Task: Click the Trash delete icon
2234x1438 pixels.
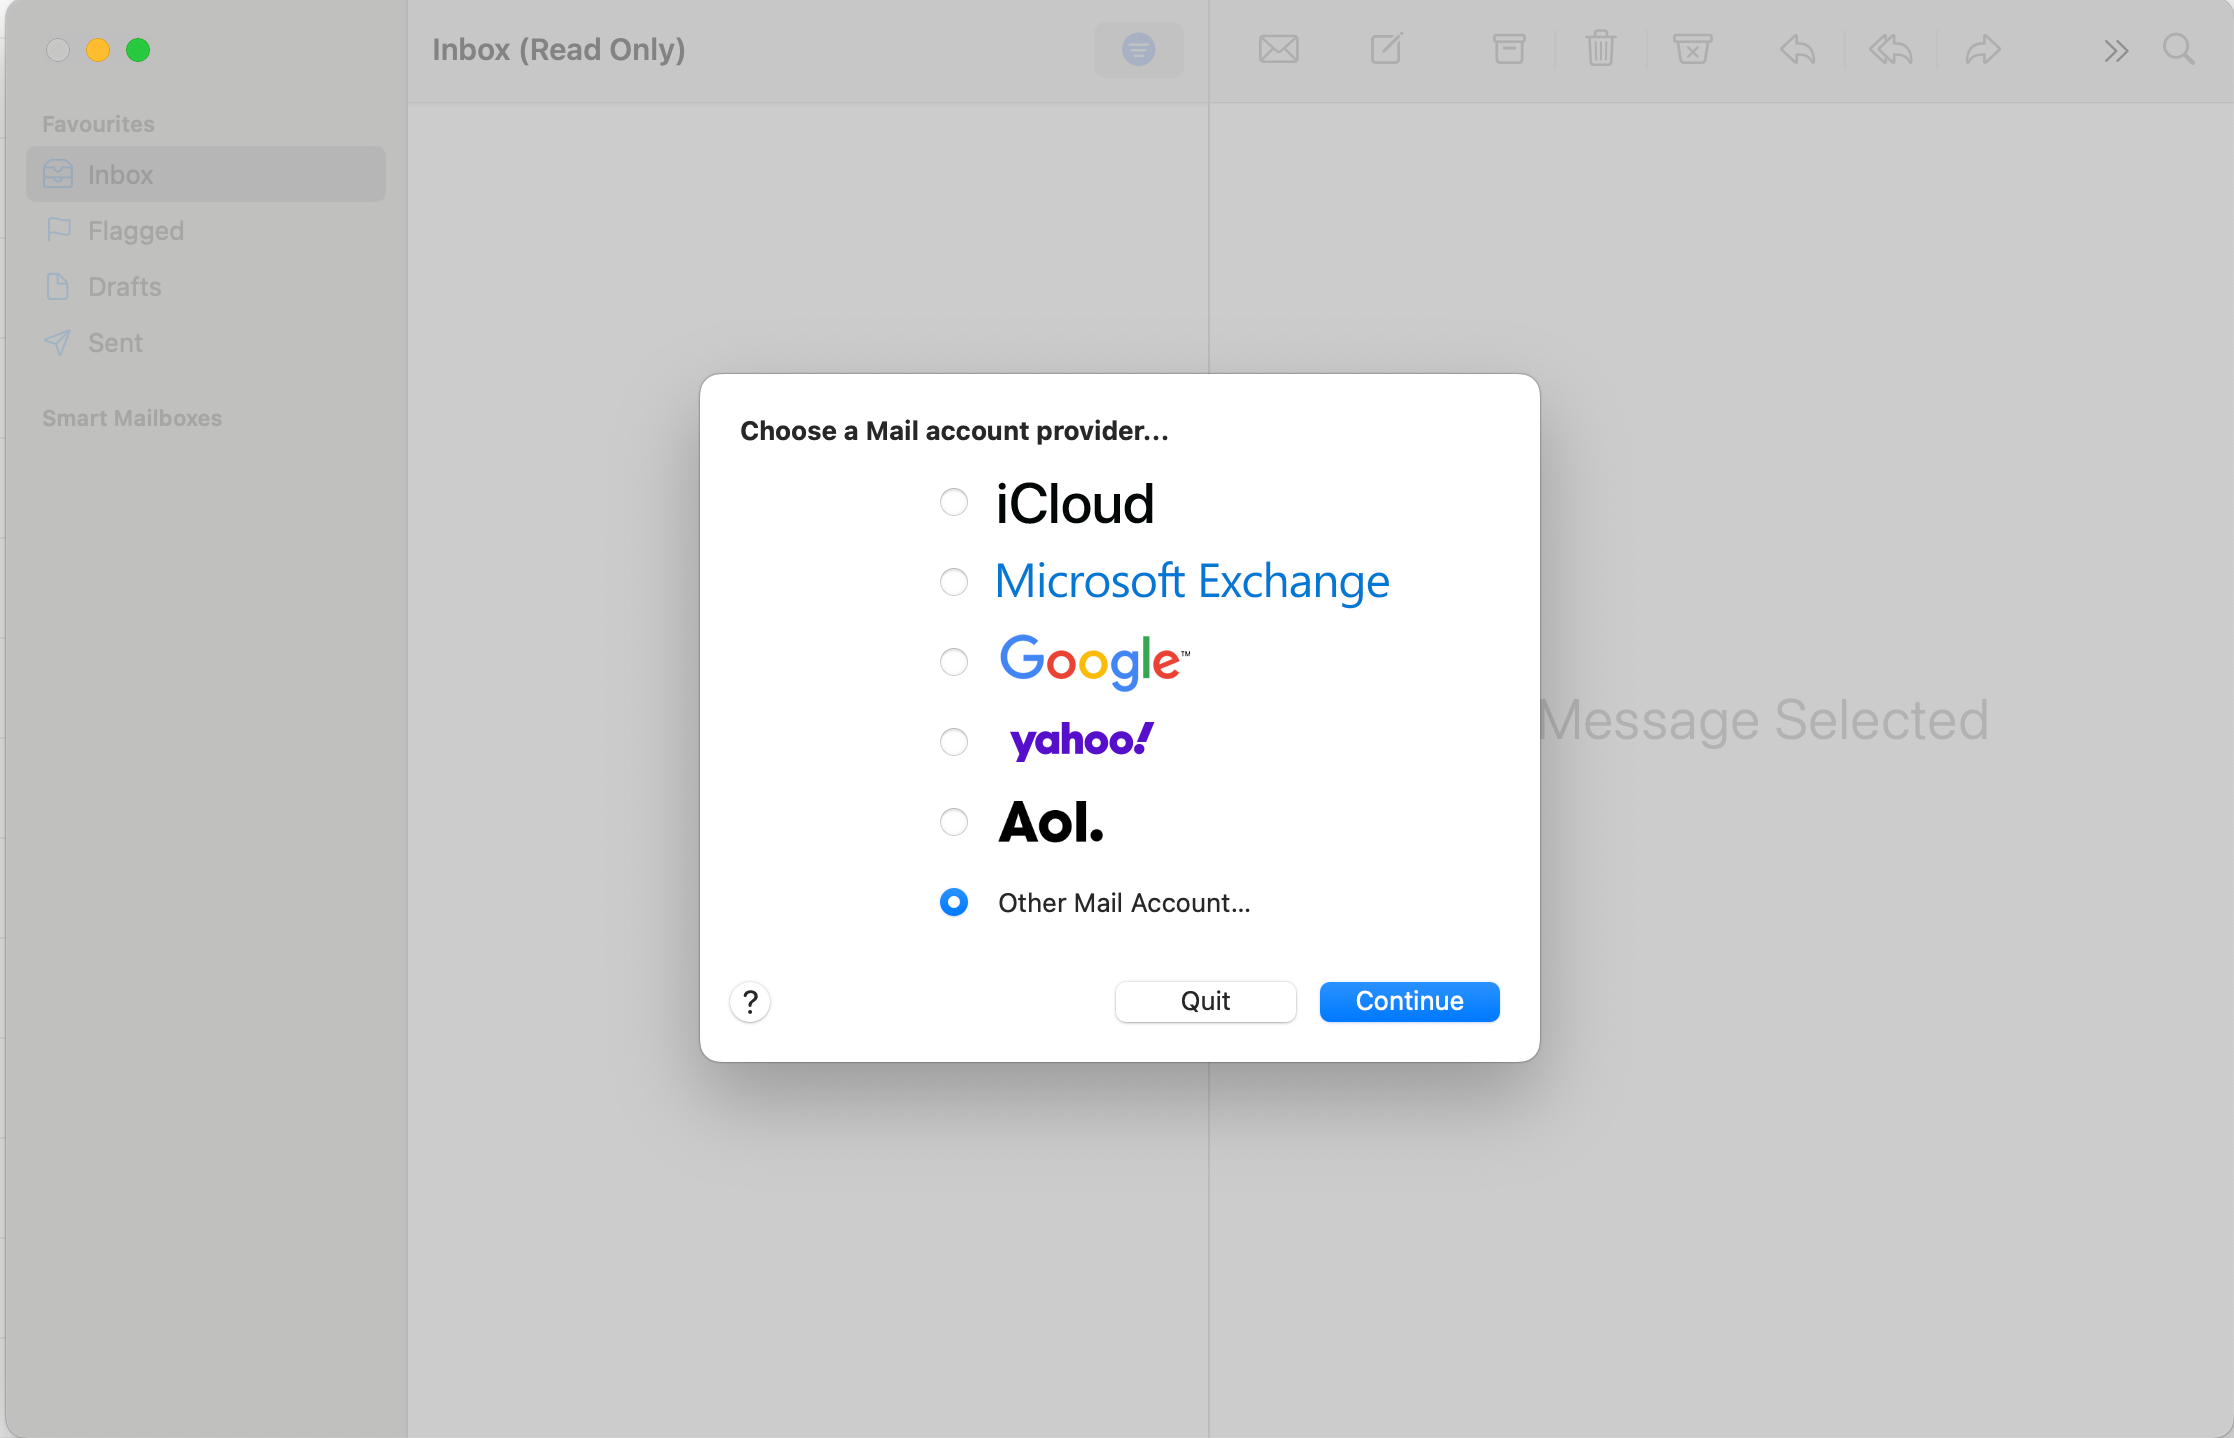Action: click(x=1600, y=49)
